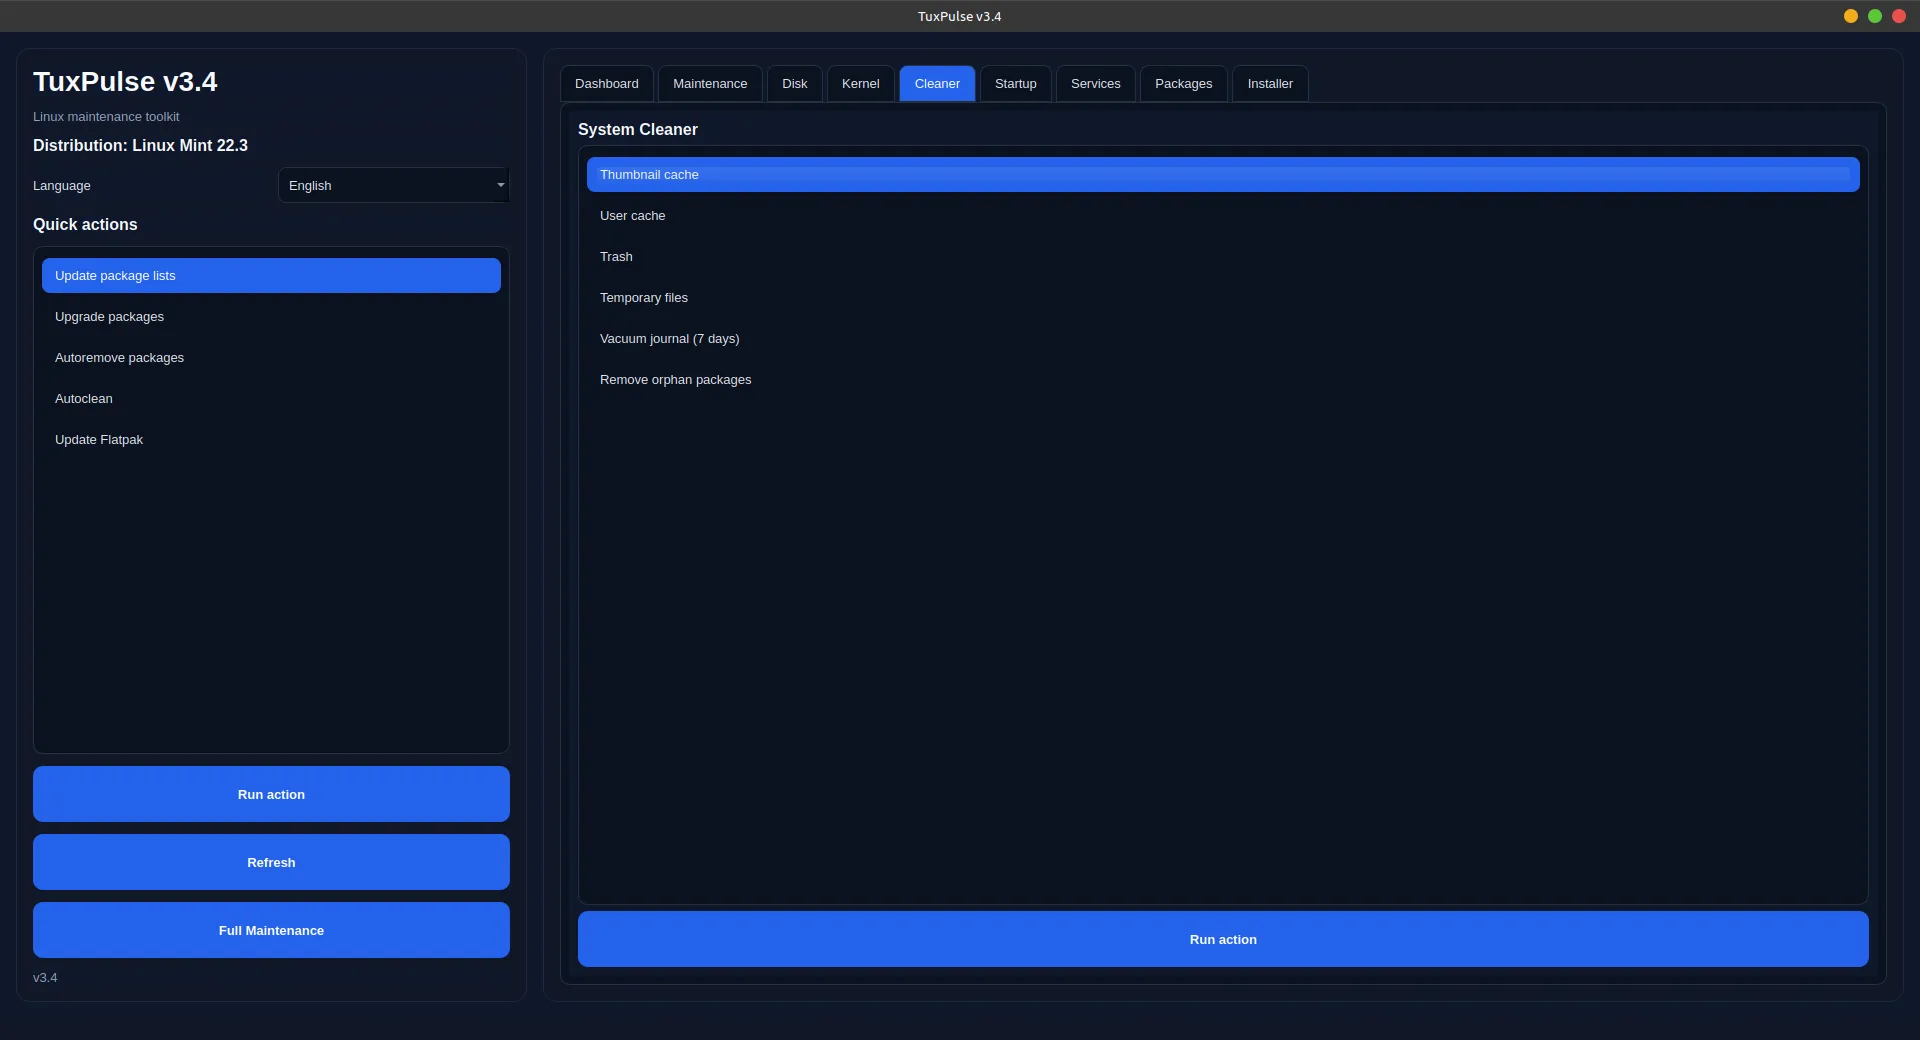Go to the Disk tab

[x=794, y=84]
